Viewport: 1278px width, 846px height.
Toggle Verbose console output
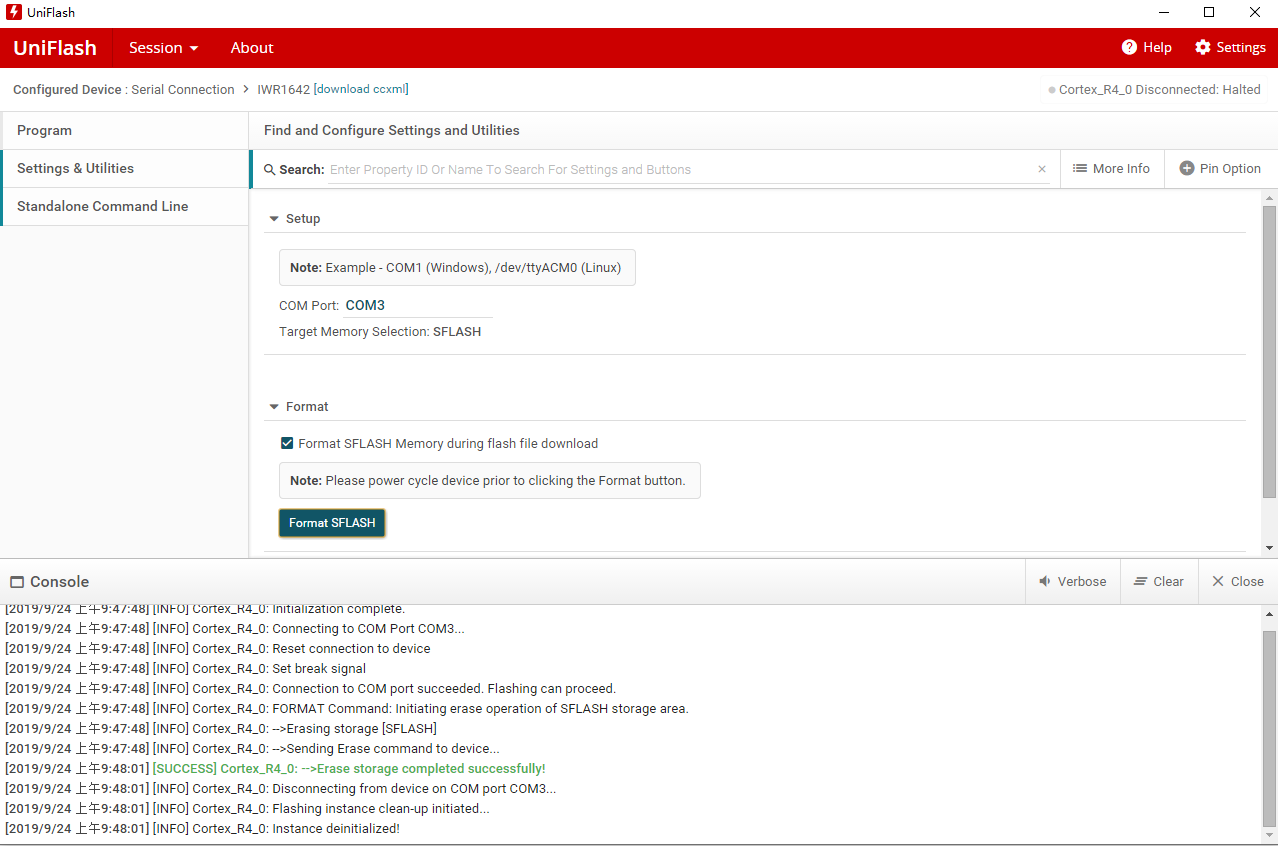pyautogui.click(x=1072, y=581)
